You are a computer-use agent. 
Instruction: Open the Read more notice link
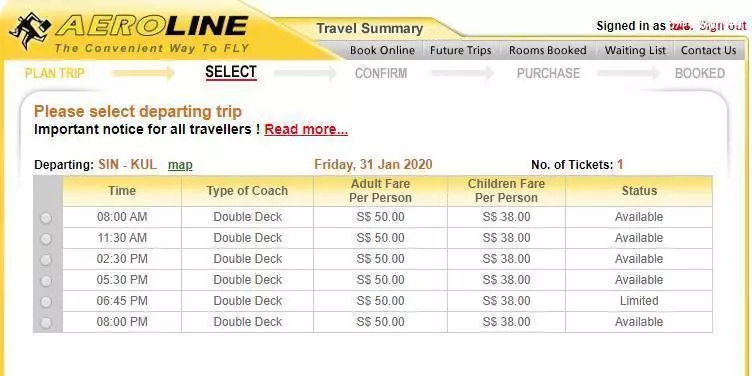pyautogui.click(x=306, y=129)
